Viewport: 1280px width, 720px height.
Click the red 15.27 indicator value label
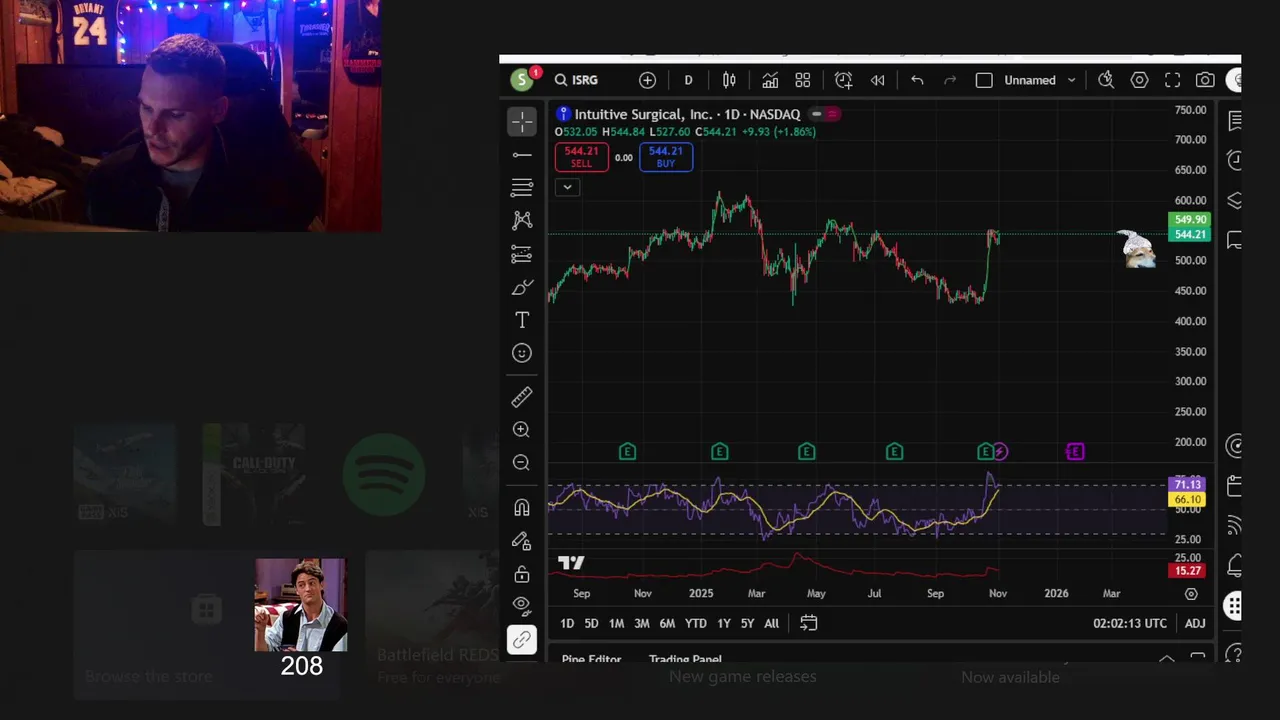(1187, 571)
